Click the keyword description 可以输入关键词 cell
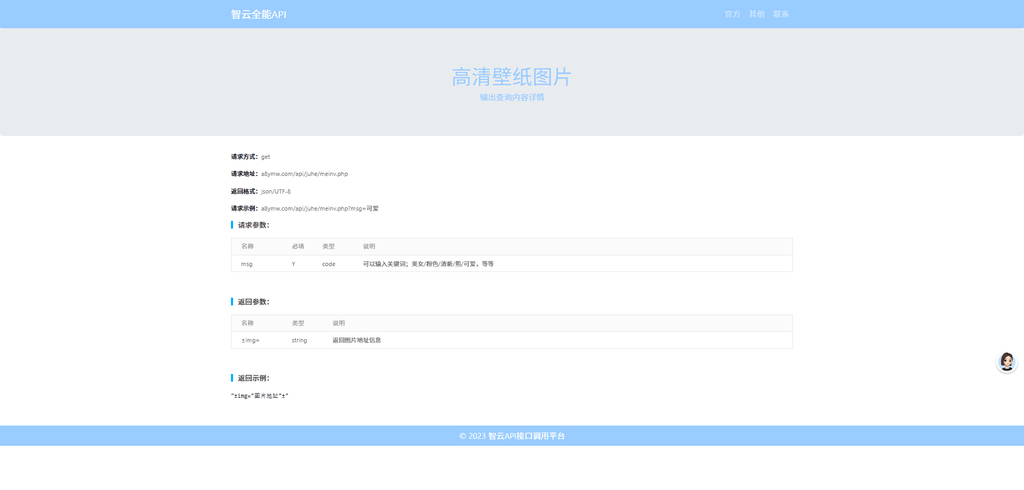This screenshot has width=1024, height=490. pos(428,264)
